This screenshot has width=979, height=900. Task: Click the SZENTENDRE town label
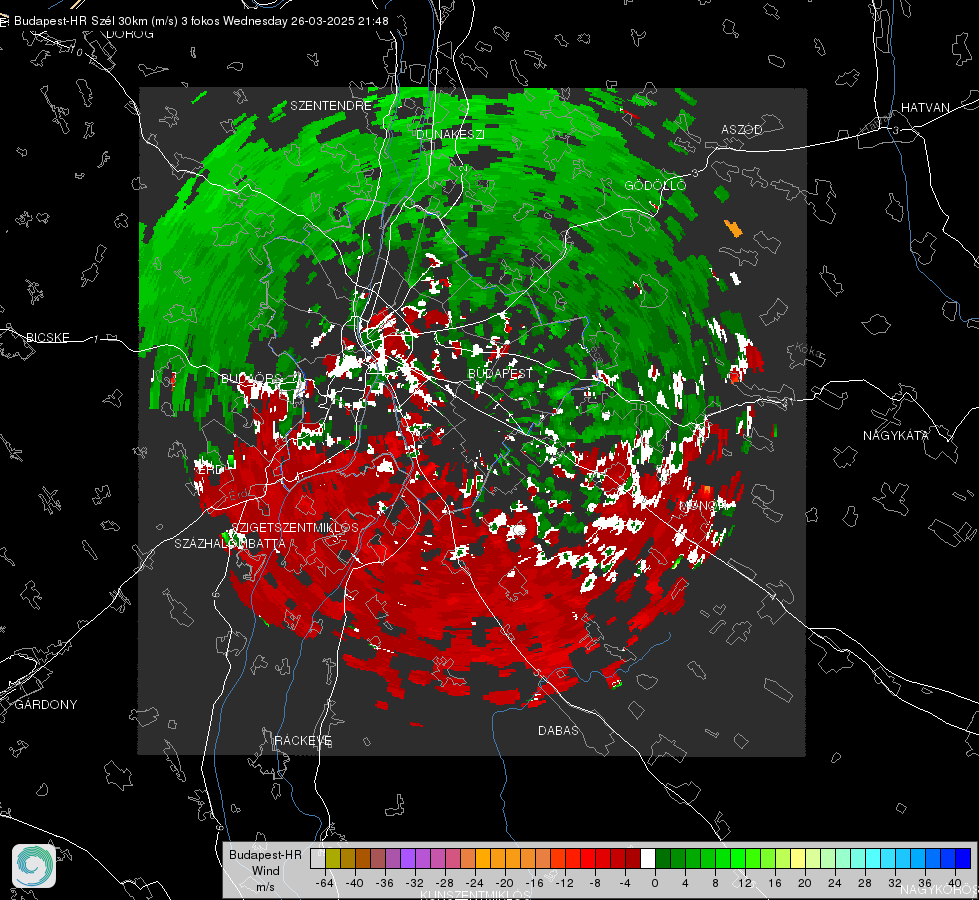[331, 106]
